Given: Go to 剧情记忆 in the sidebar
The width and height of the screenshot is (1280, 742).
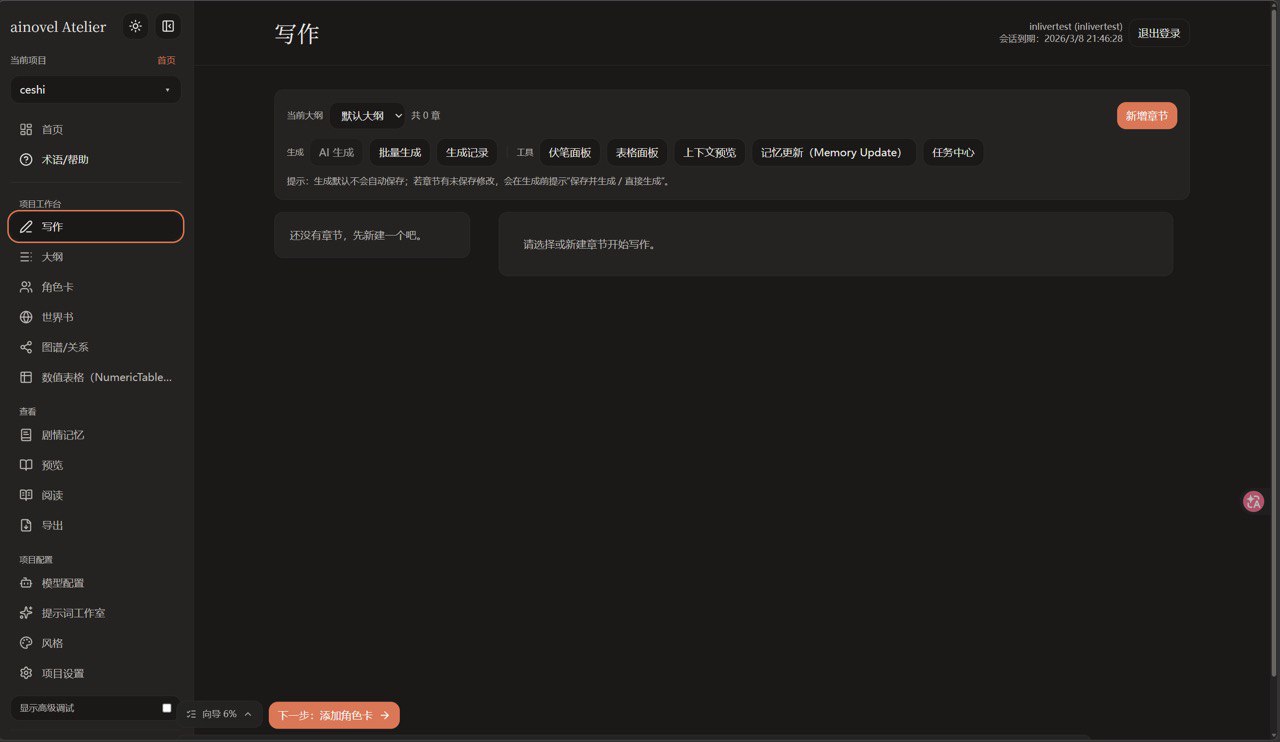Looking at the screenshot, I should (x=62, y=435).
